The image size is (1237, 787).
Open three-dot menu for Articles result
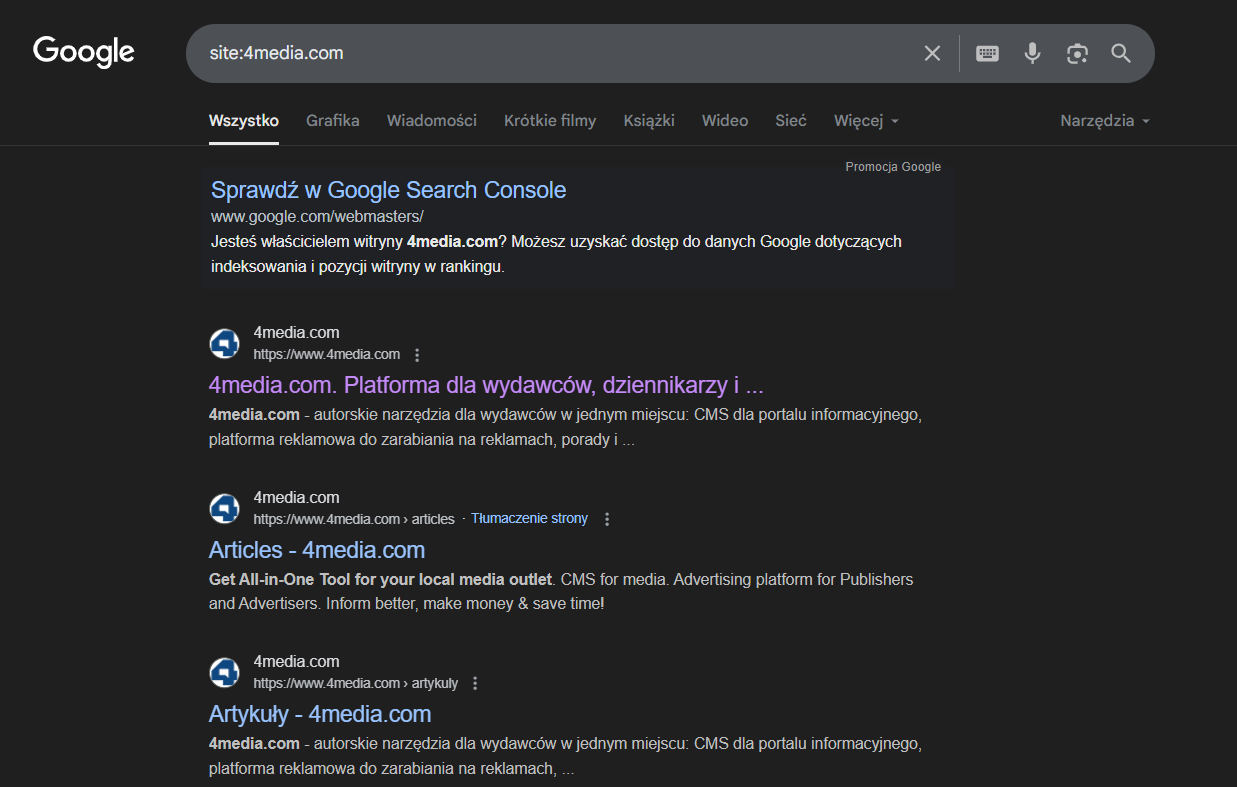[607, 518]
